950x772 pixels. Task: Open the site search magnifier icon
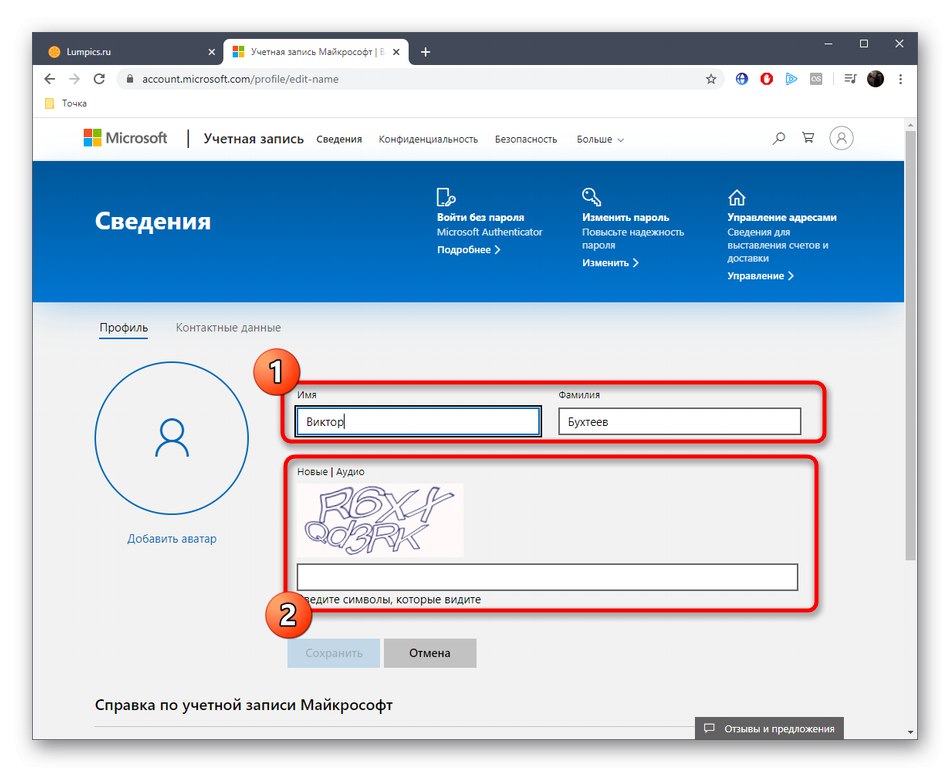[779, 138]
